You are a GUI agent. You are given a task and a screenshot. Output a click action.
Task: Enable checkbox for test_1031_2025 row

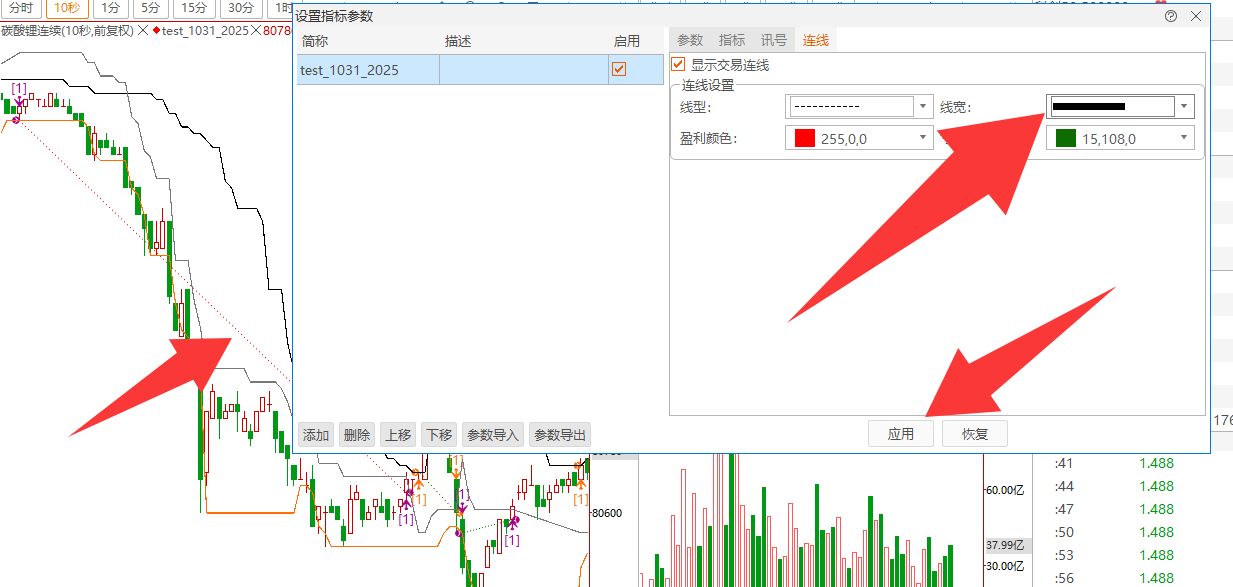coord(619,69)
